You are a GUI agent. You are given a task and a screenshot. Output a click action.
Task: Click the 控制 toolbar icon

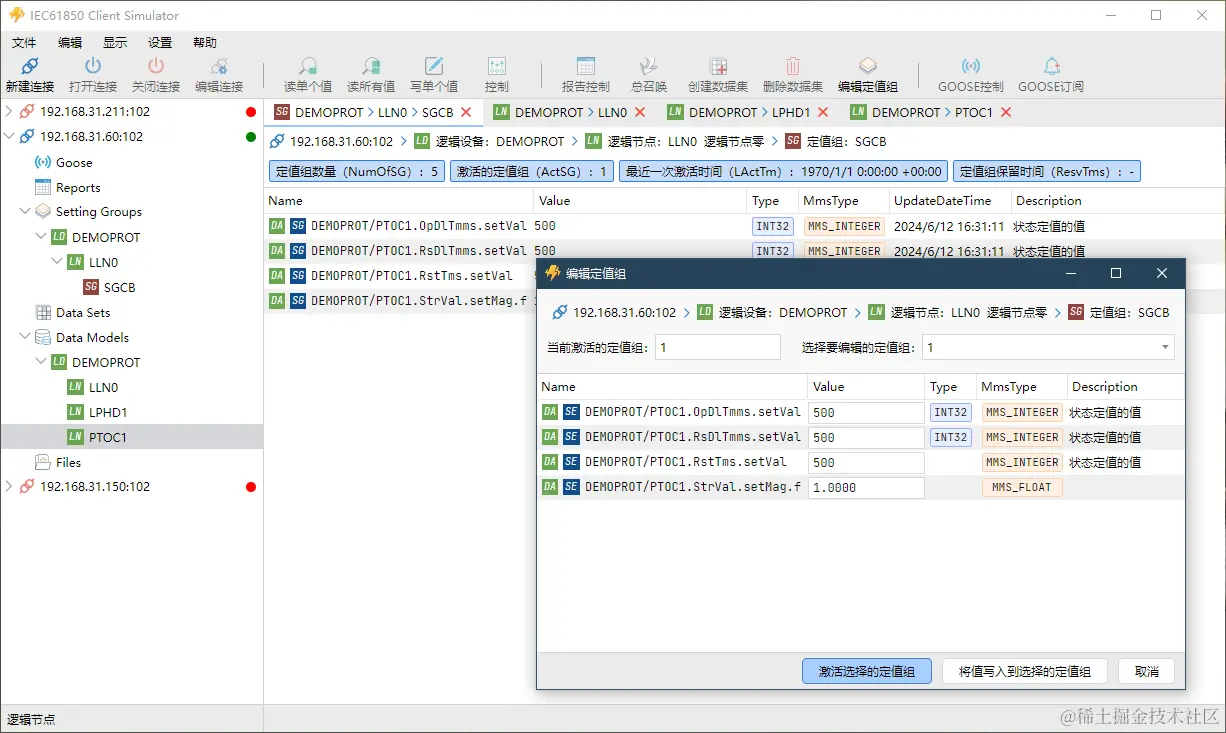click(x=497, y=67)
